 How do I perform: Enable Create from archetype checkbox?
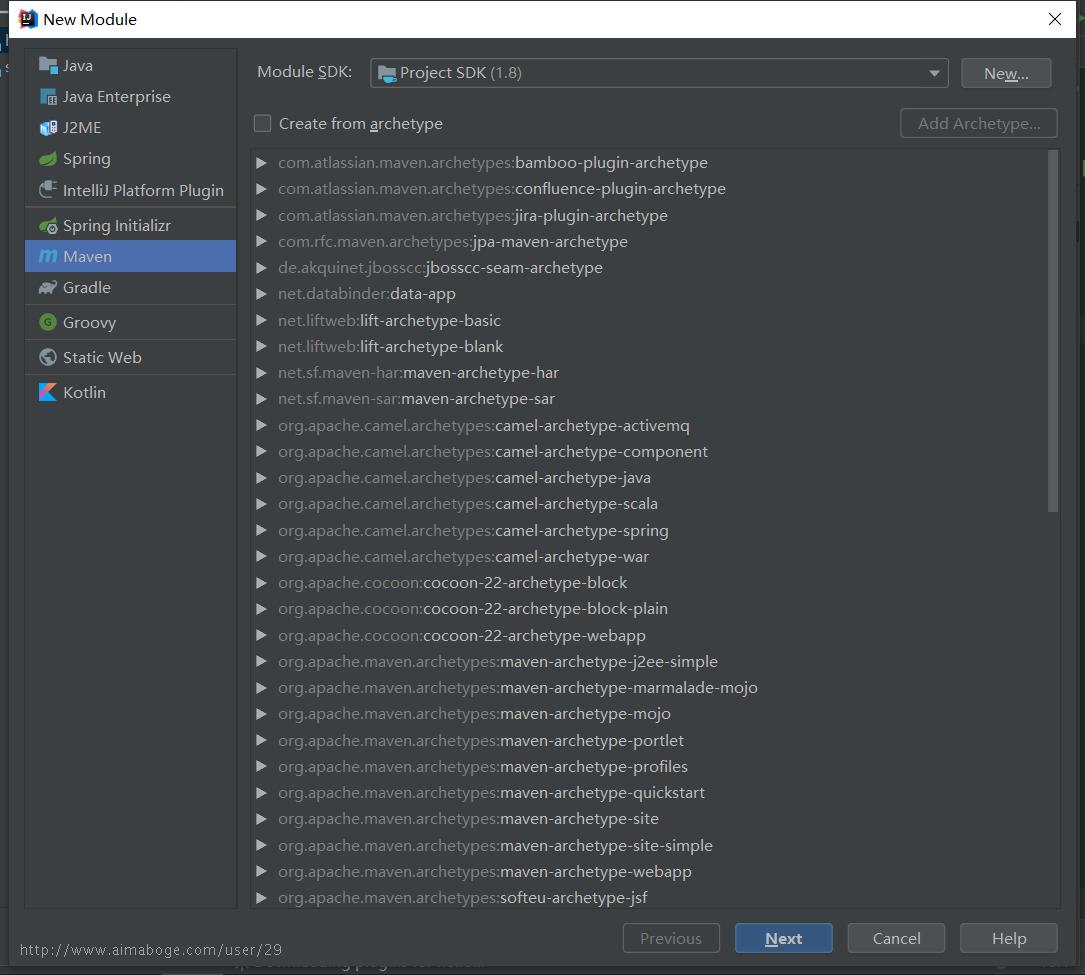(262, 123)
